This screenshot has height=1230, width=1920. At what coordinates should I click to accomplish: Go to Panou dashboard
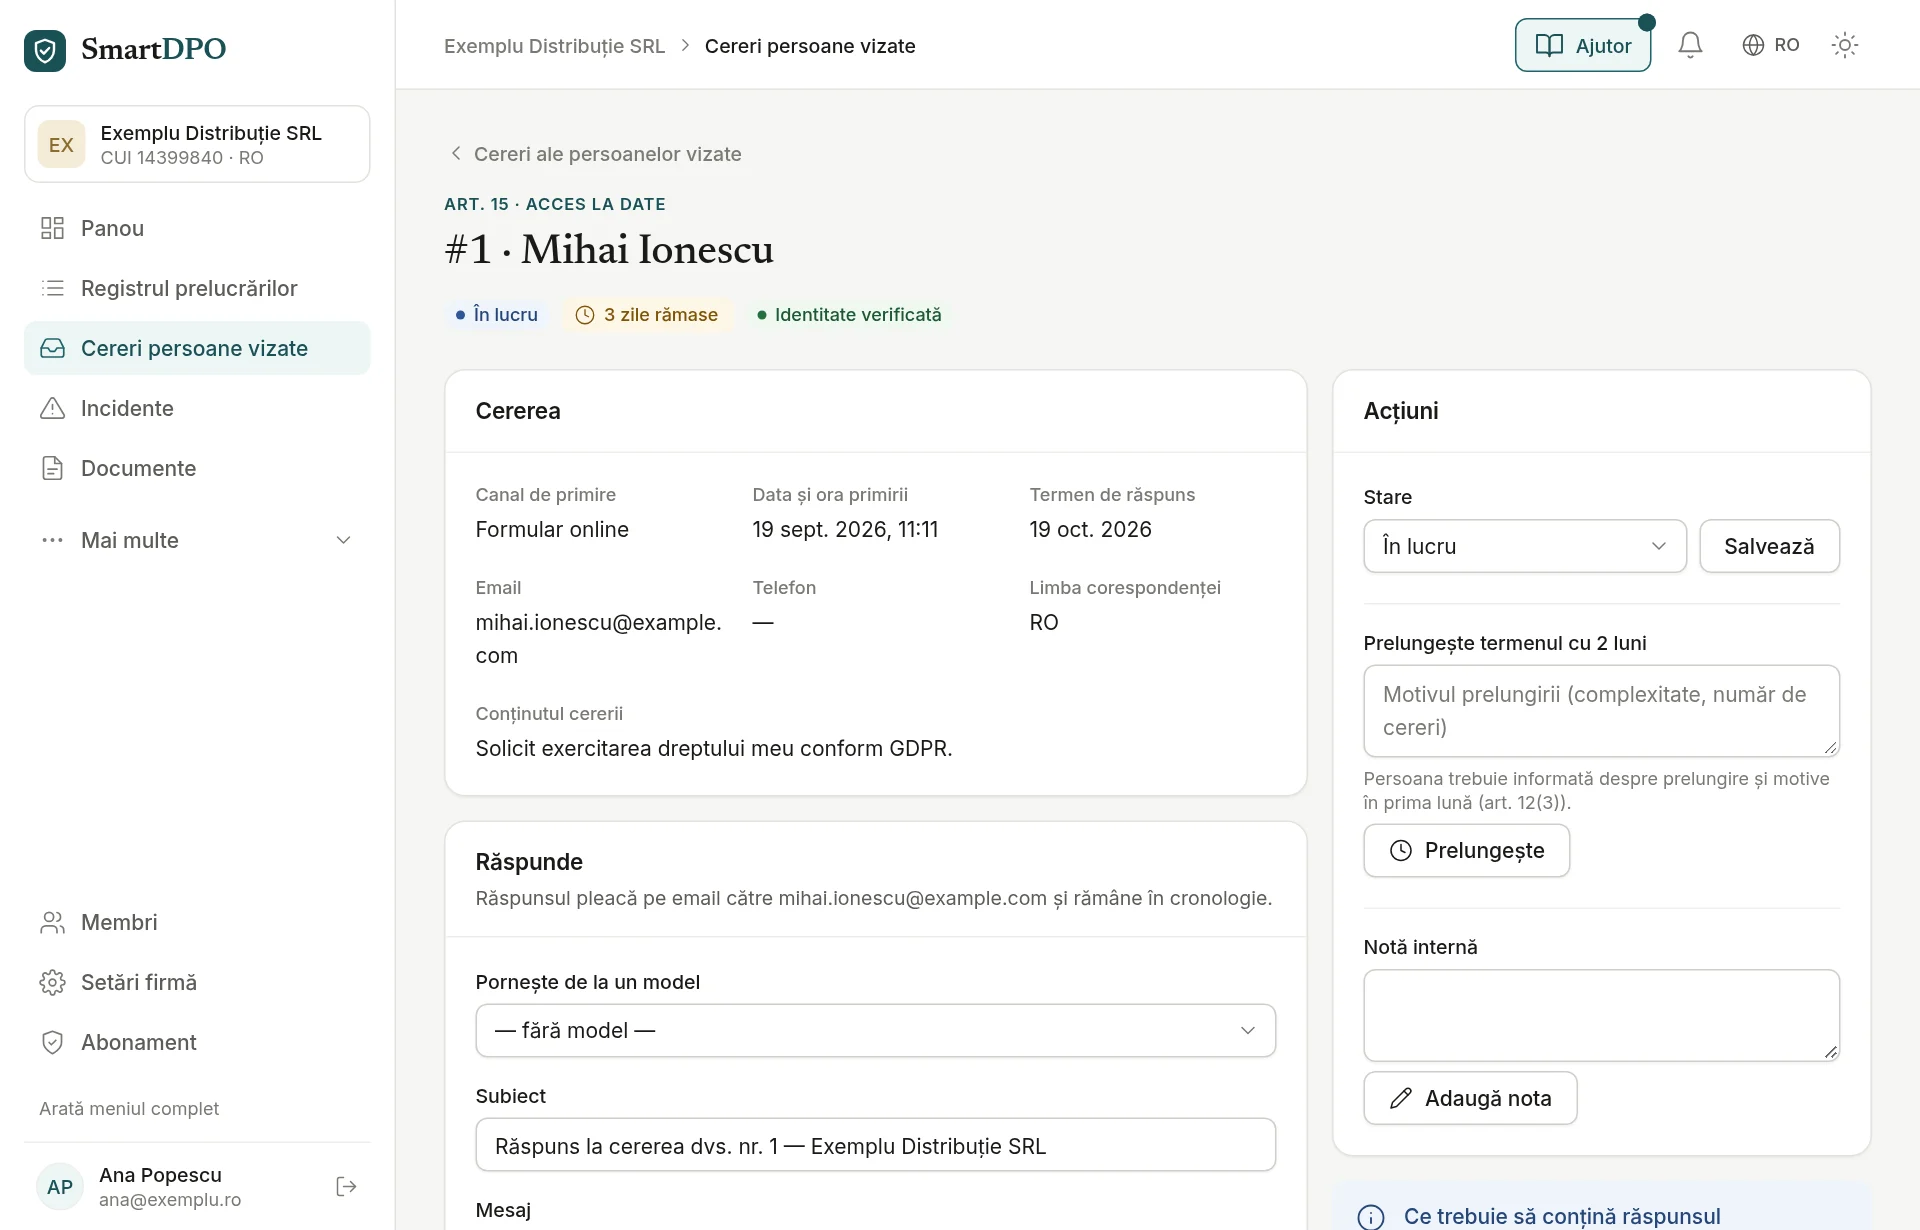coord(197,228)
